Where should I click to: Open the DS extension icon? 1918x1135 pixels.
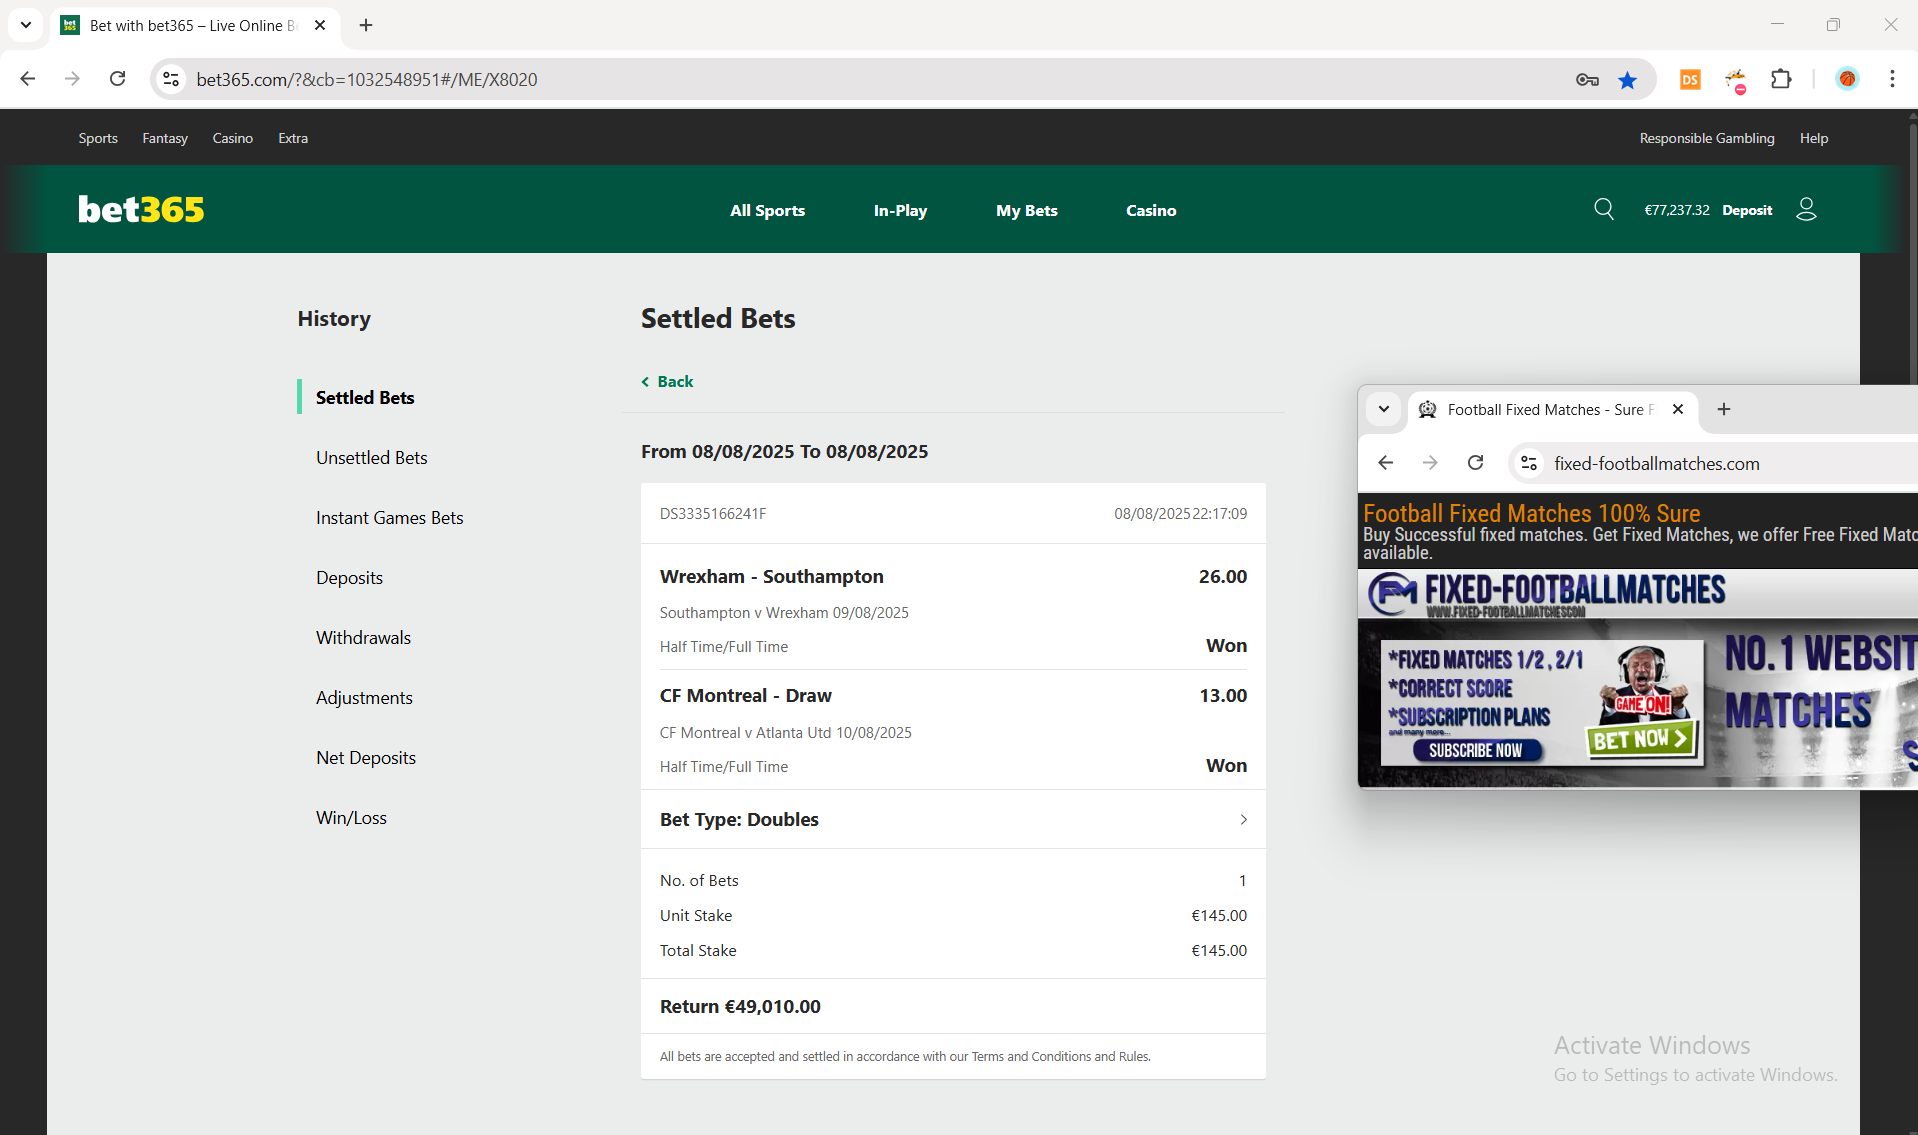pos(1690,80)
